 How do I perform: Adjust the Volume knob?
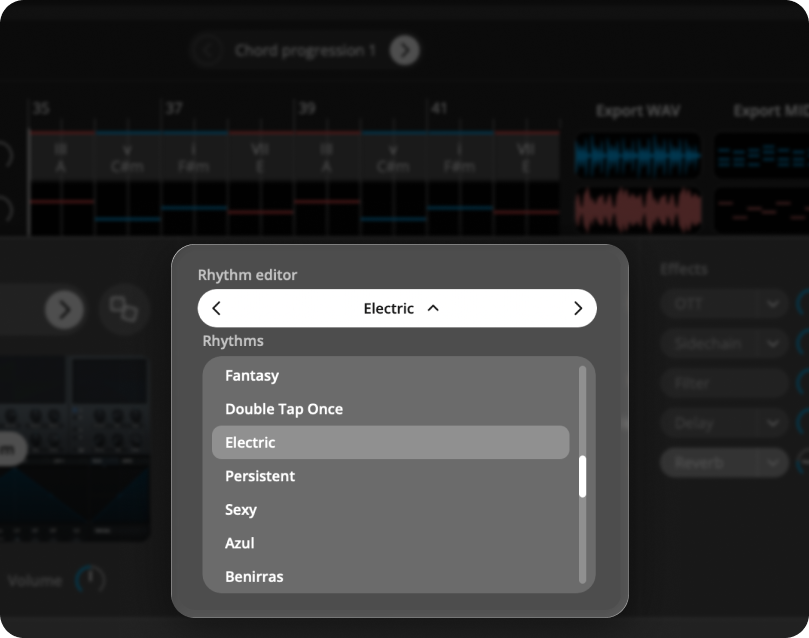(x=91, y=579)
